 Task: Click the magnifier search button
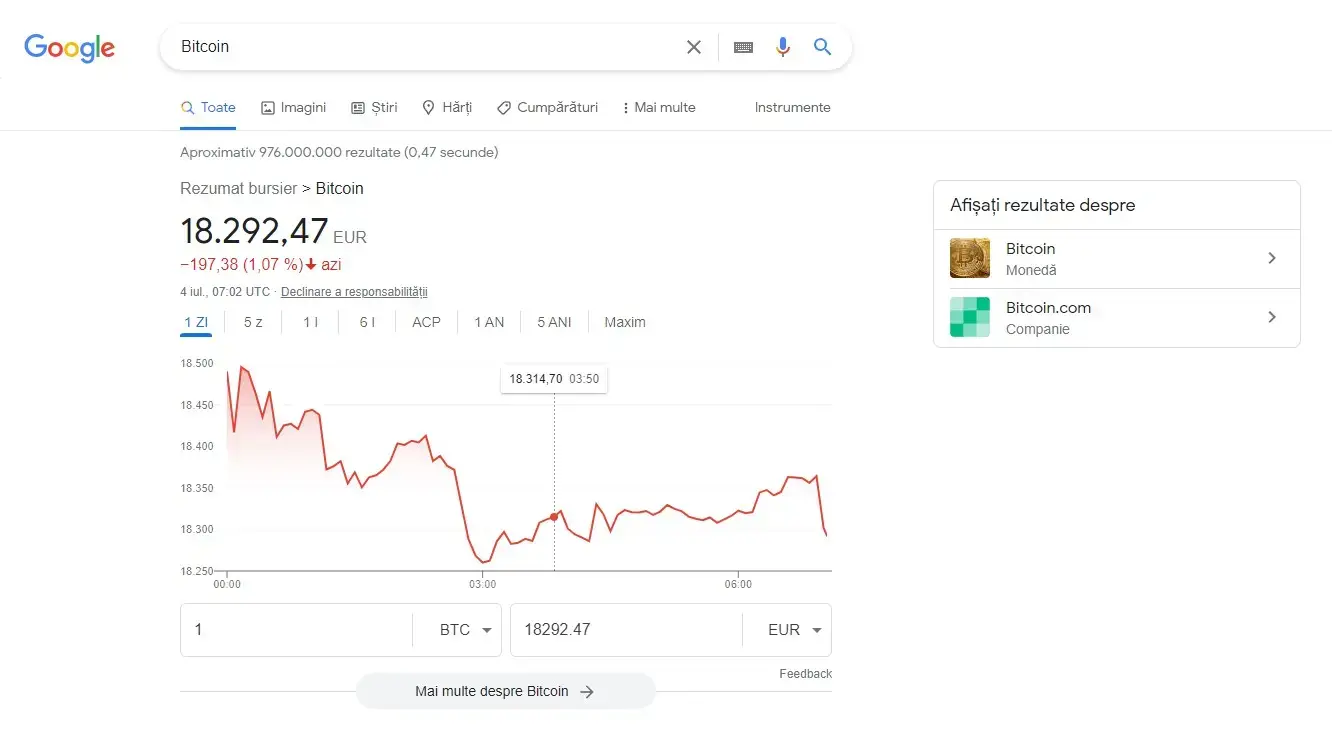(x=822, y=47)
